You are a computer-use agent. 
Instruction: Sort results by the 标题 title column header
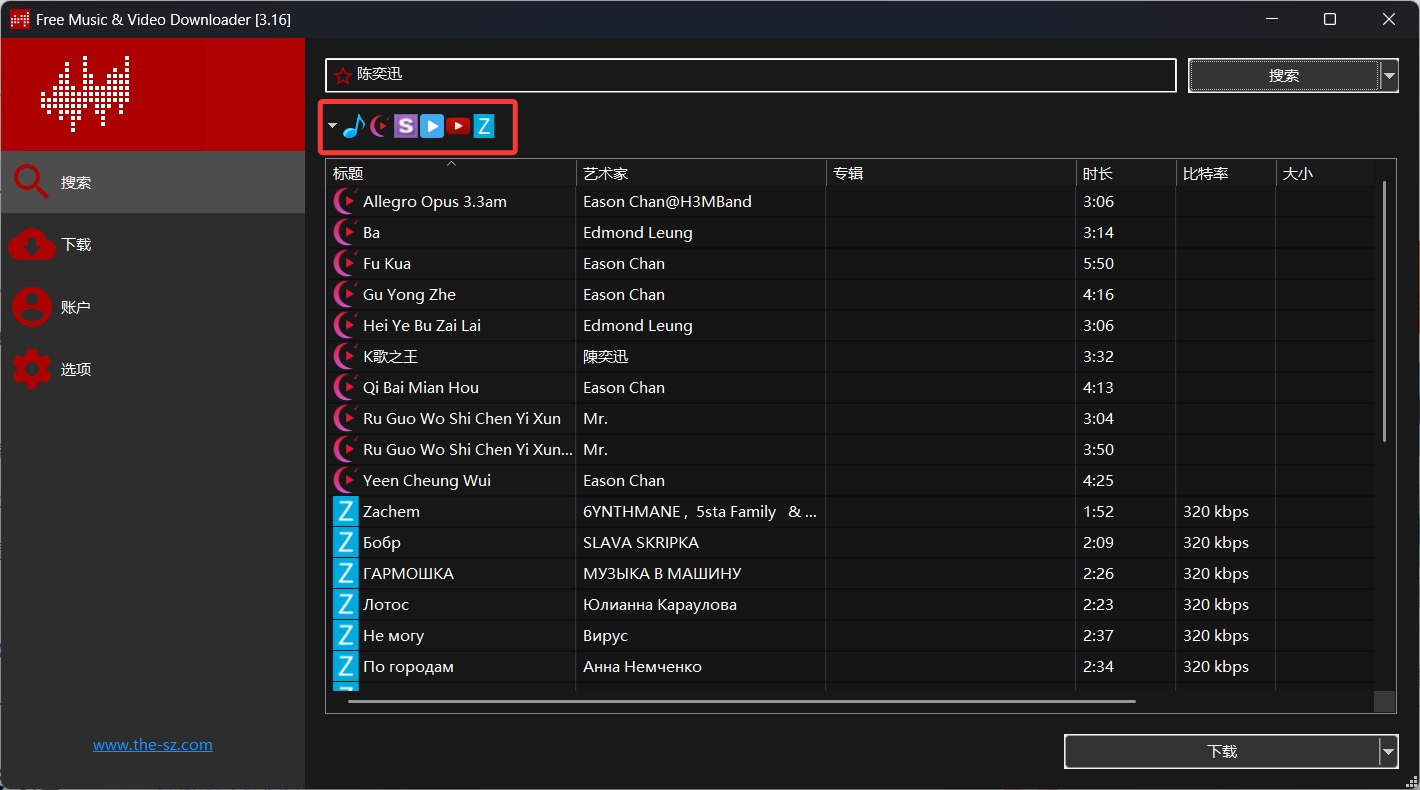[x=451, y=173]
